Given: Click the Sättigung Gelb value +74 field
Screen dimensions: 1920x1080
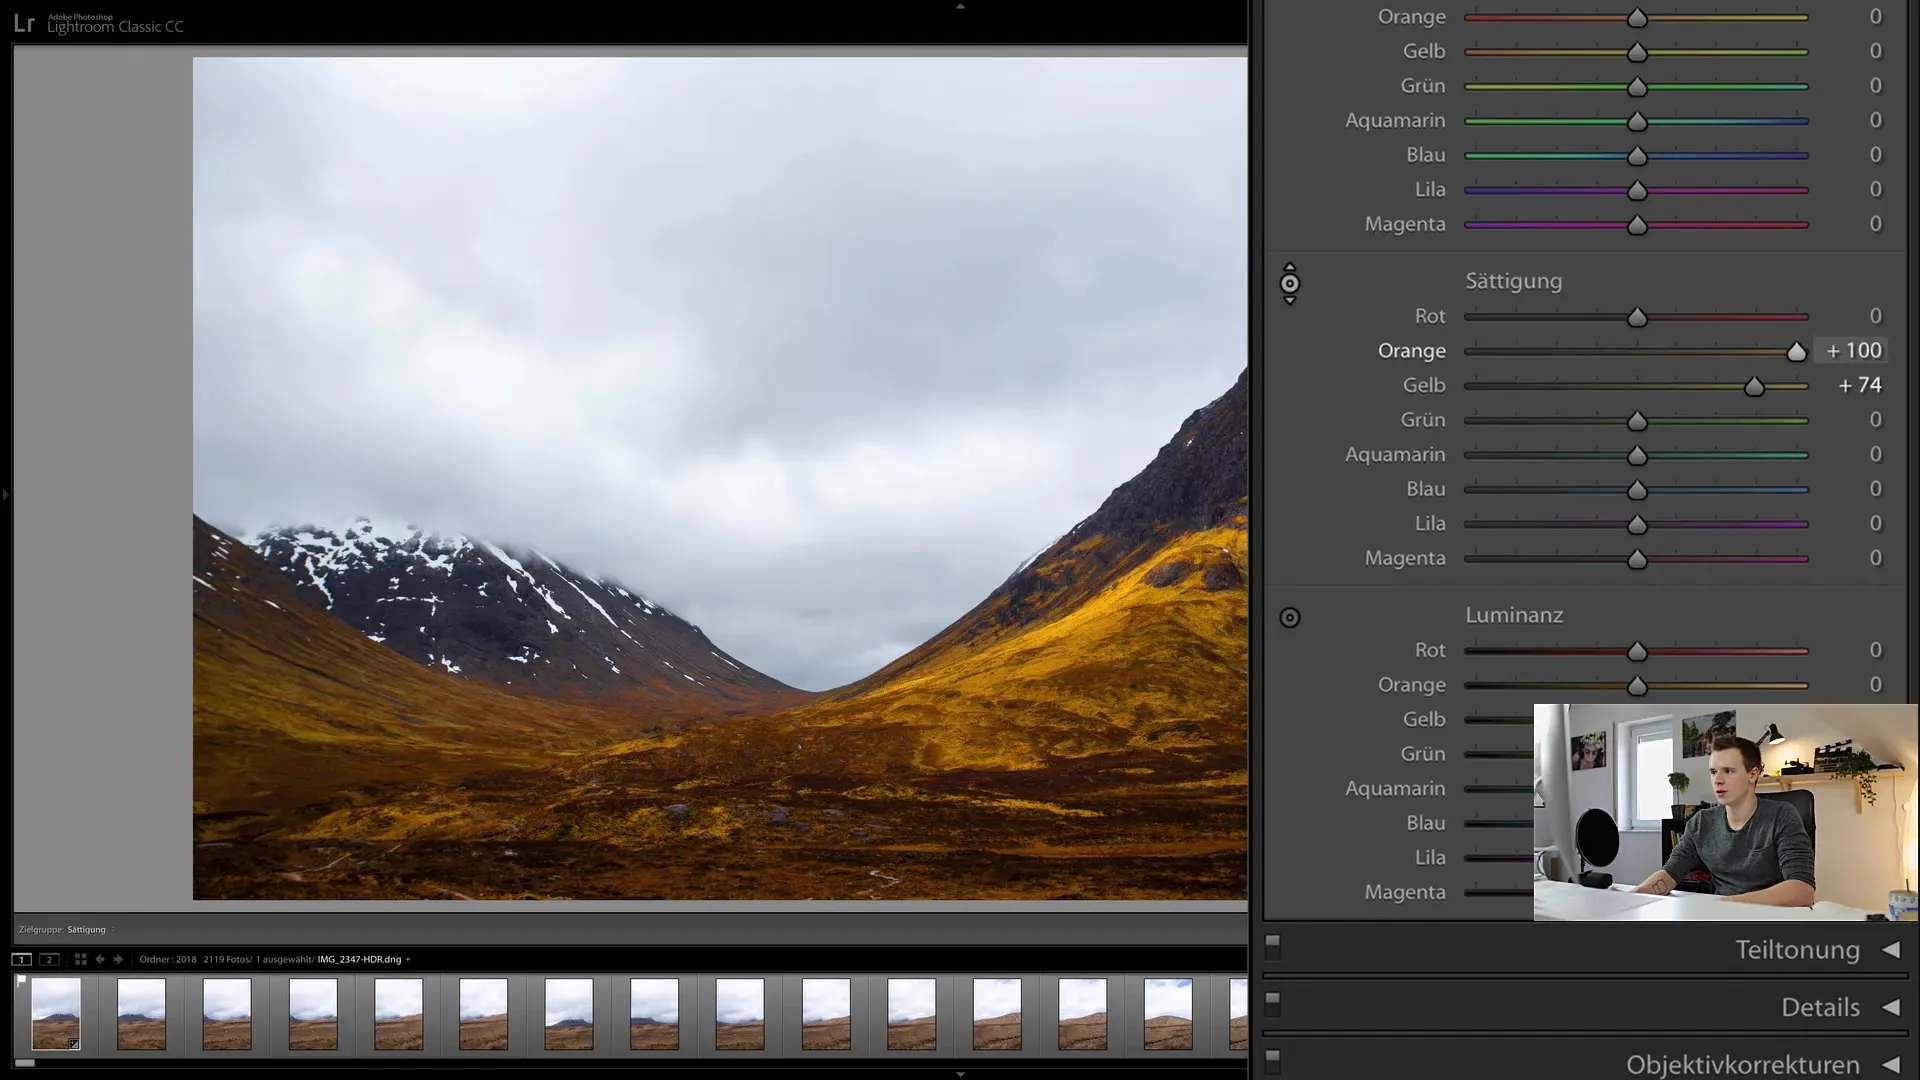Looking at the screenshot, I should click(x=1859, y=385).
